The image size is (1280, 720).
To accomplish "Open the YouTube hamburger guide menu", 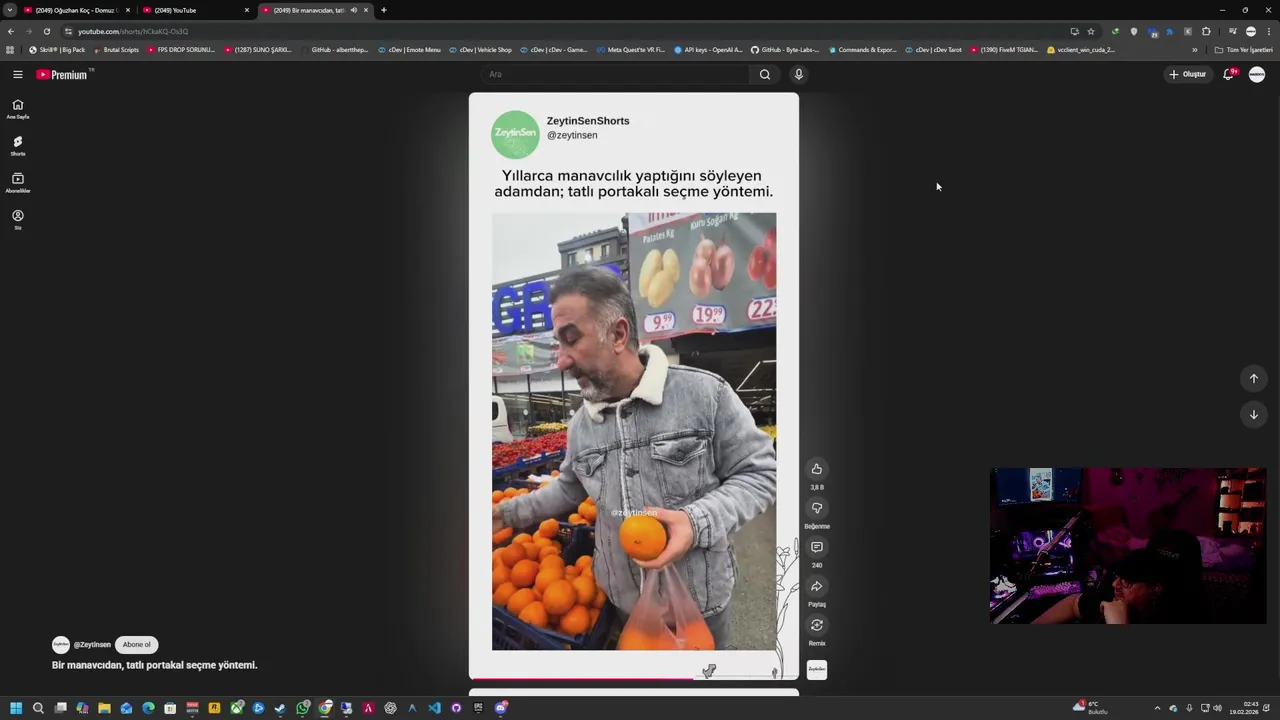I will pos(17,74).
